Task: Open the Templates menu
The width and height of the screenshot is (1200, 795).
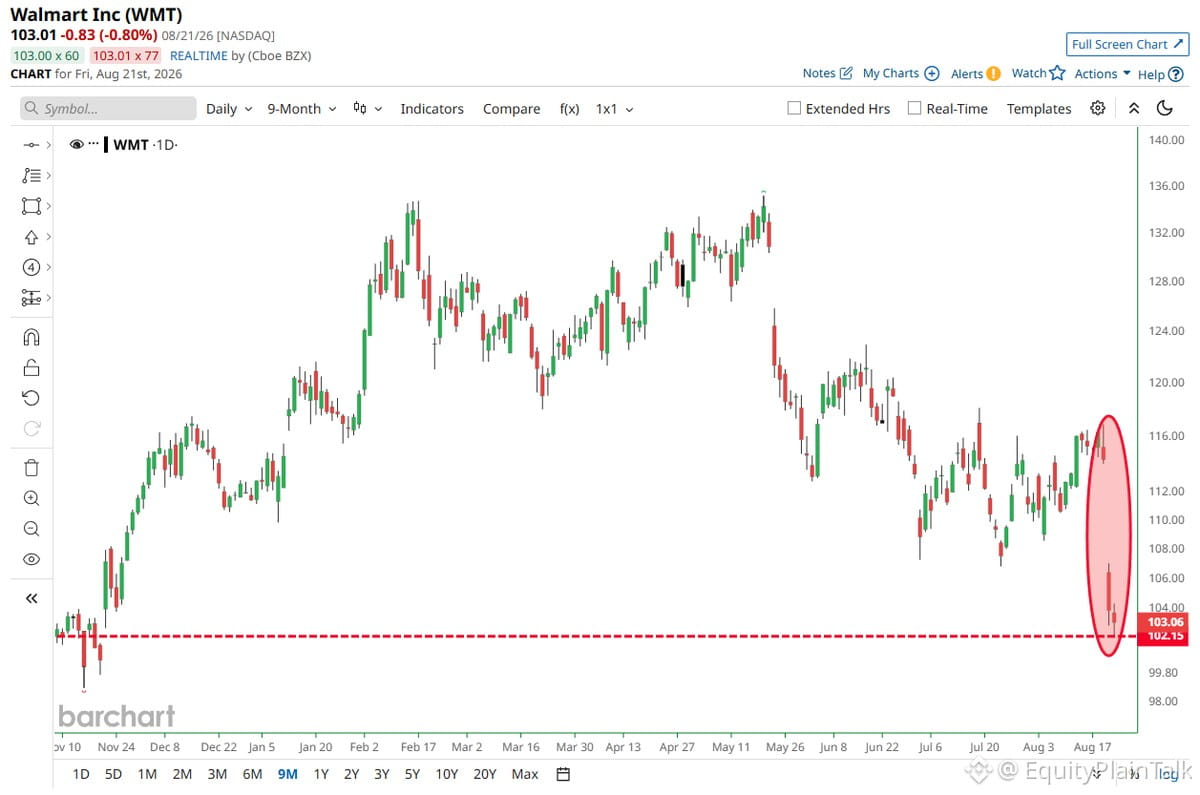Action: [1039, 109]
